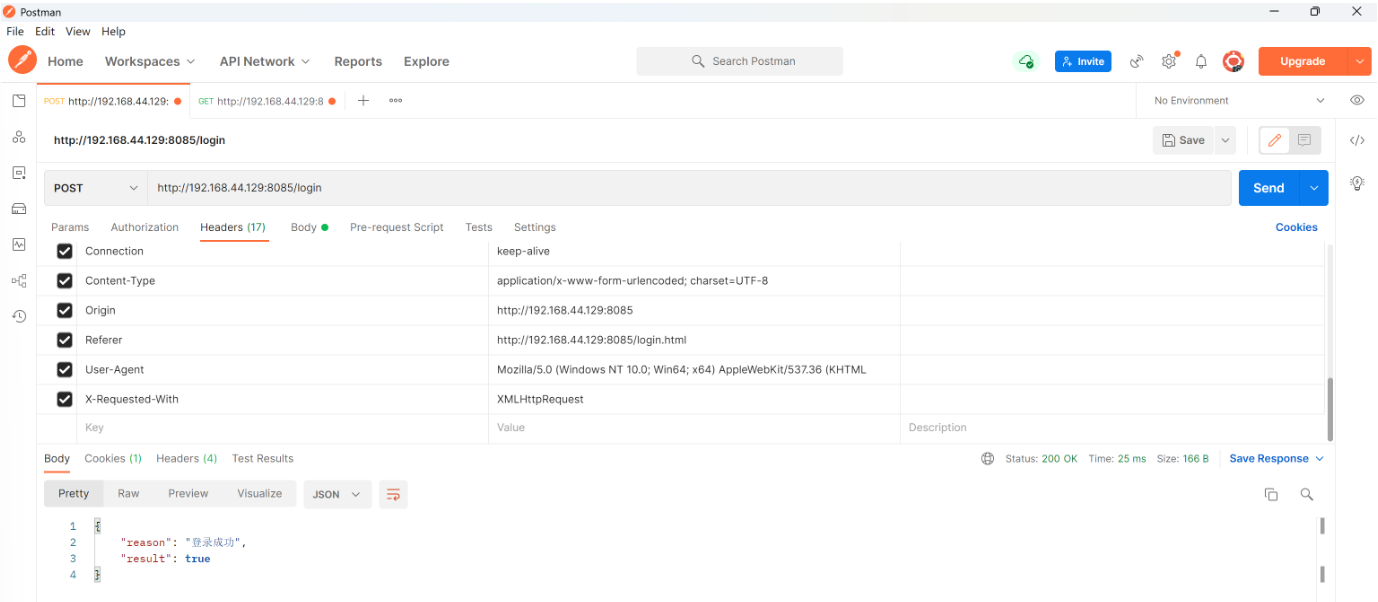Click the network globe icon

(x=988, y=459)
